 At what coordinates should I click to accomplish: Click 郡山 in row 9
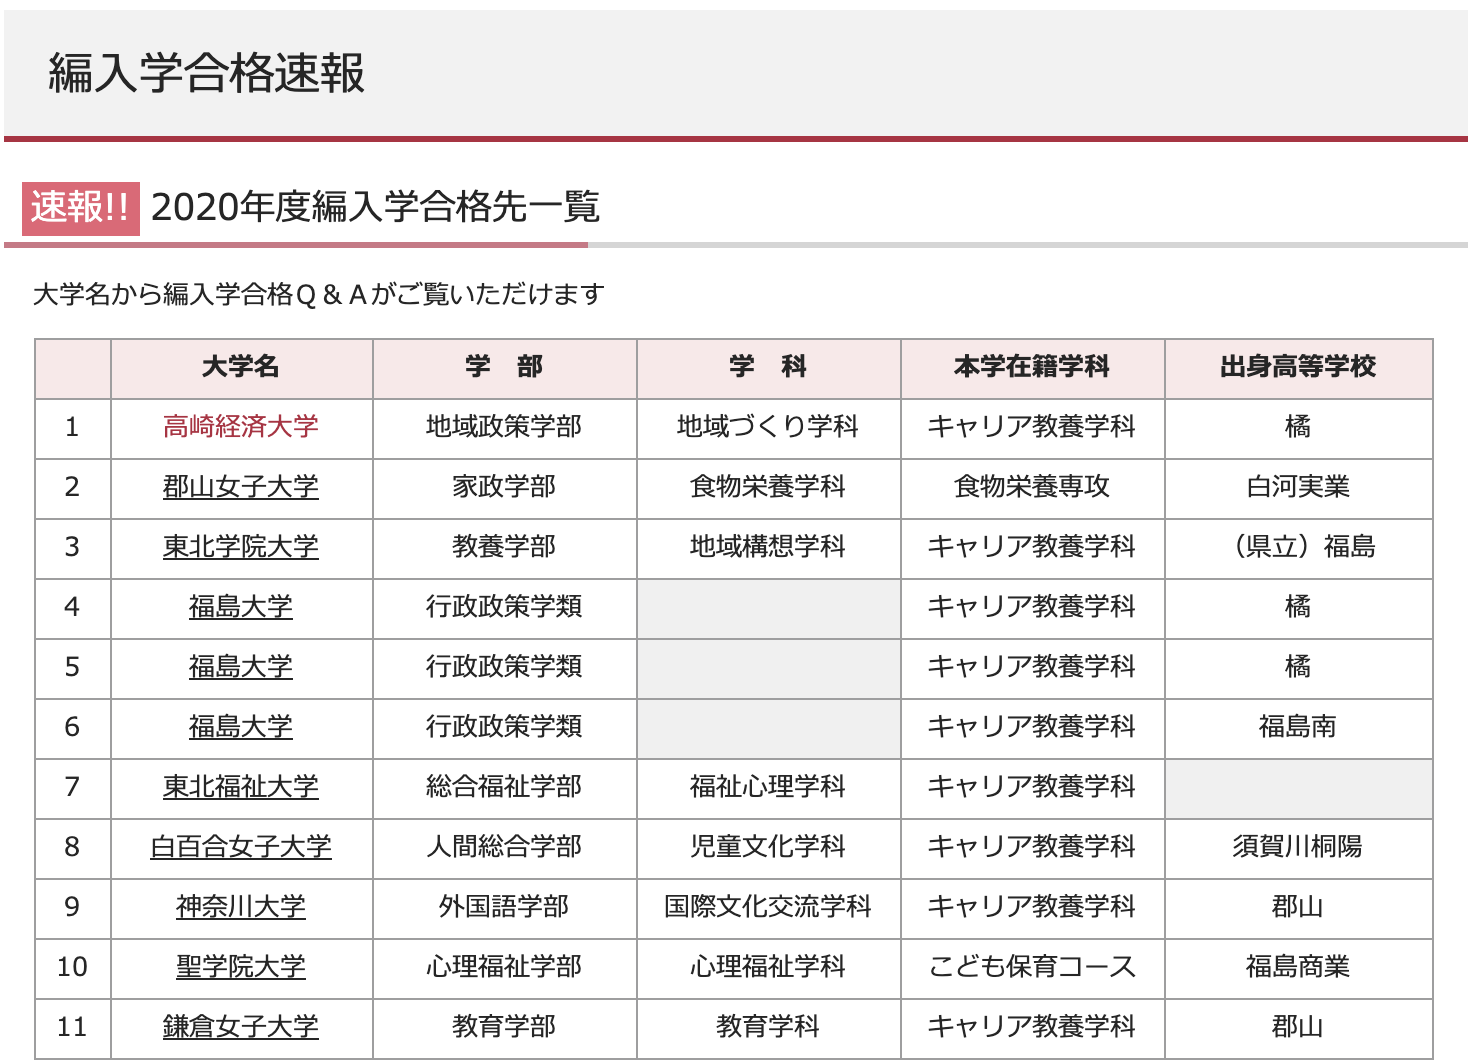click(x=1298, y=907)
